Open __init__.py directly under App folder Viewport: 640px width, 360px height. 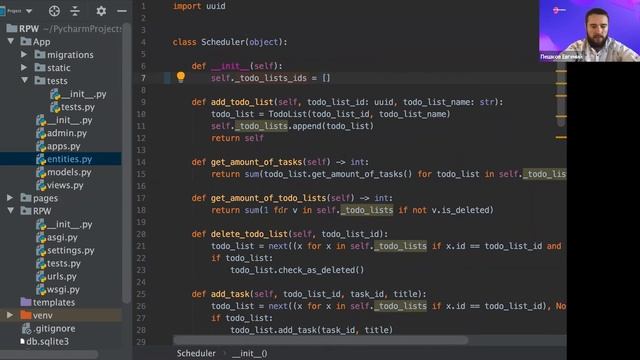(69, 120)
